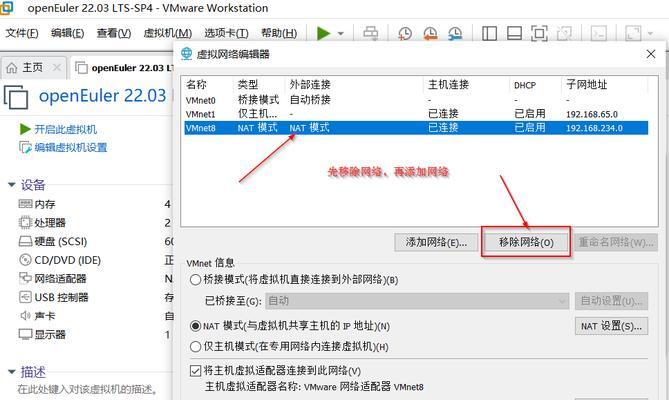Click the 开启此虚拟机 link
The height and width of the screenshot is (400, 669).
(x=66, y=129)
